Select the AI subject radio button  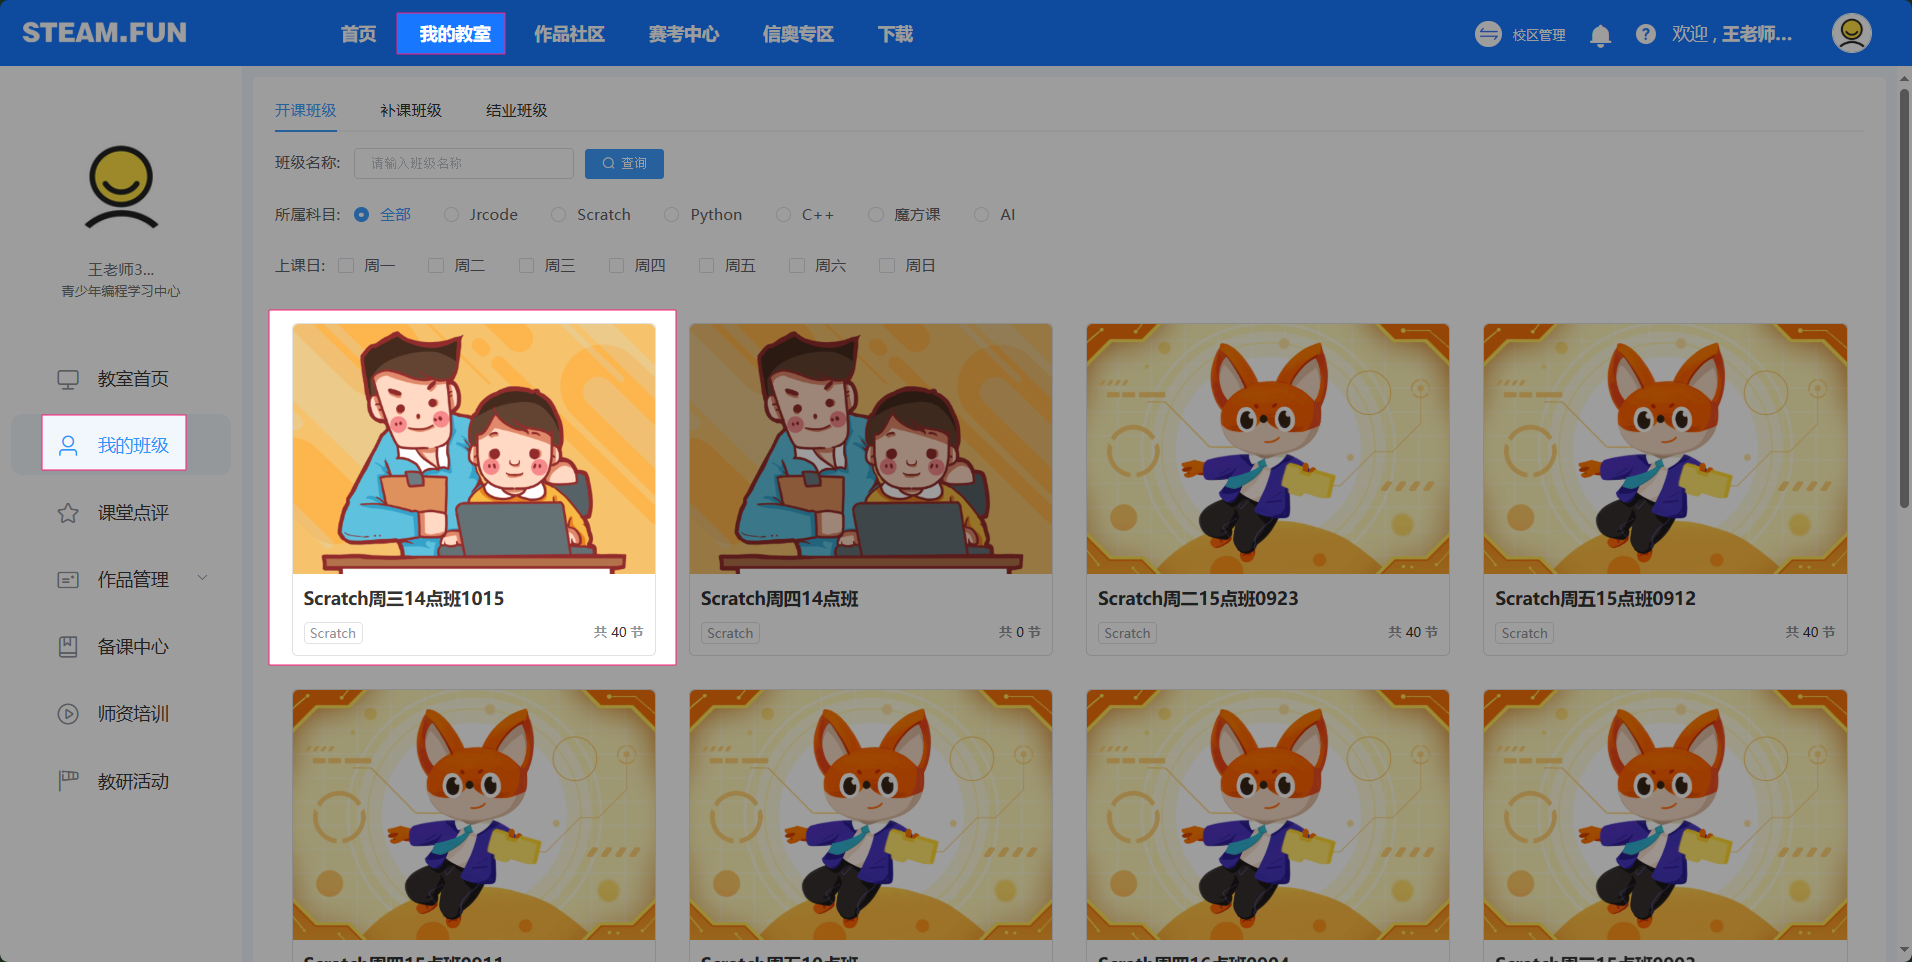point(981,215)
